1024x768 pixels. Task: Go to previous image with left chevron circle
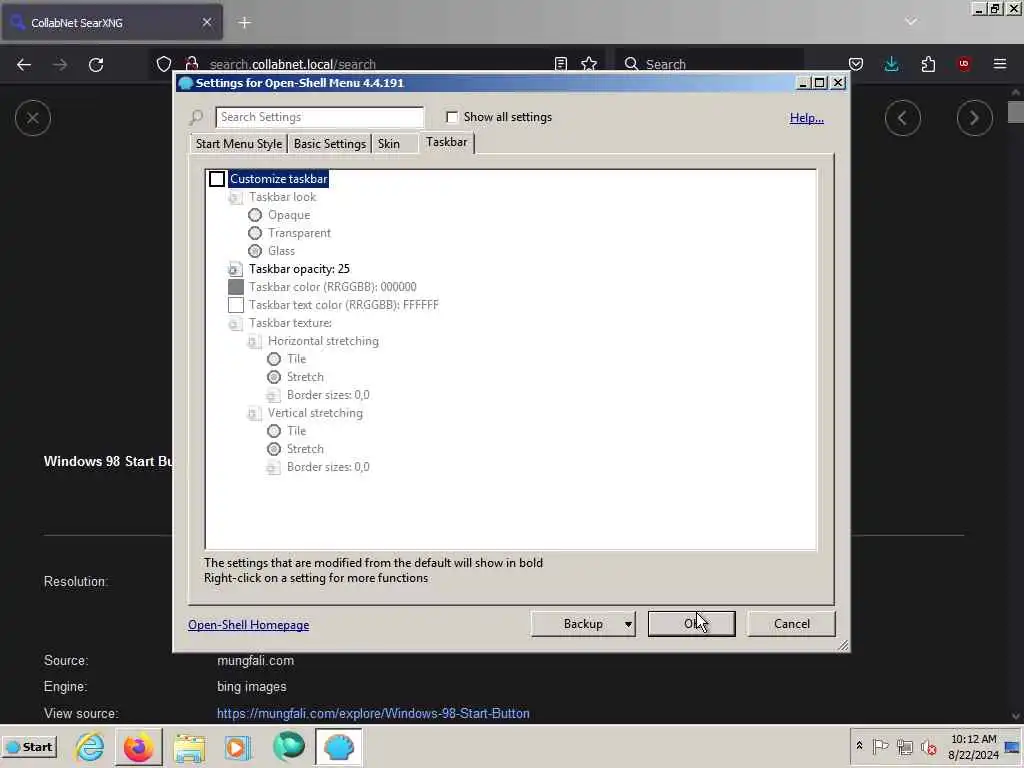pos(903,118)
